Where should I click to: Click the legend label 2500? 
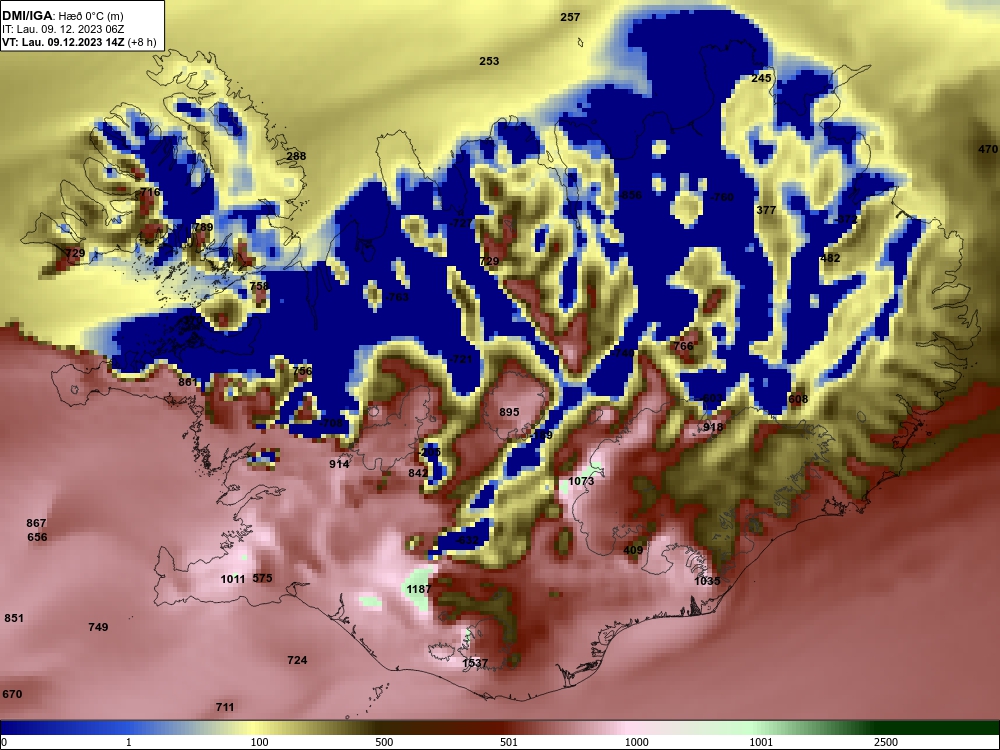pos(886,742)
